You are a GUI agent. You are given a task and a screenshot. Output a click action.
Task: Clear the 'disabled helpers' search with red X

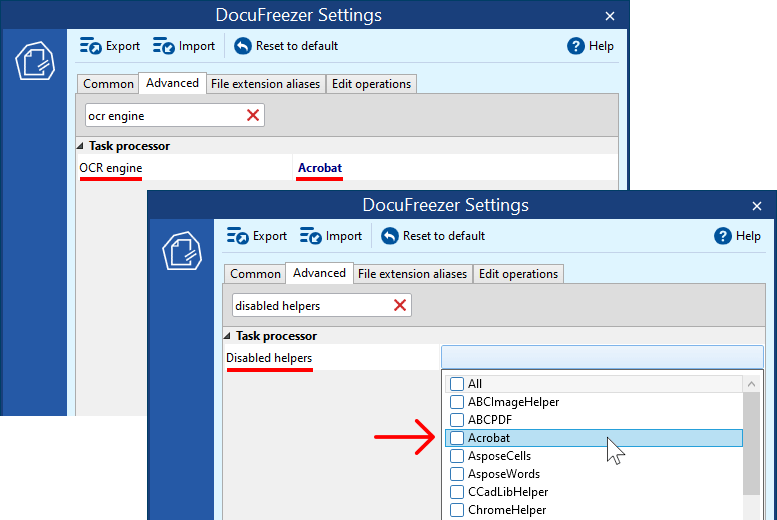[400, 305]
